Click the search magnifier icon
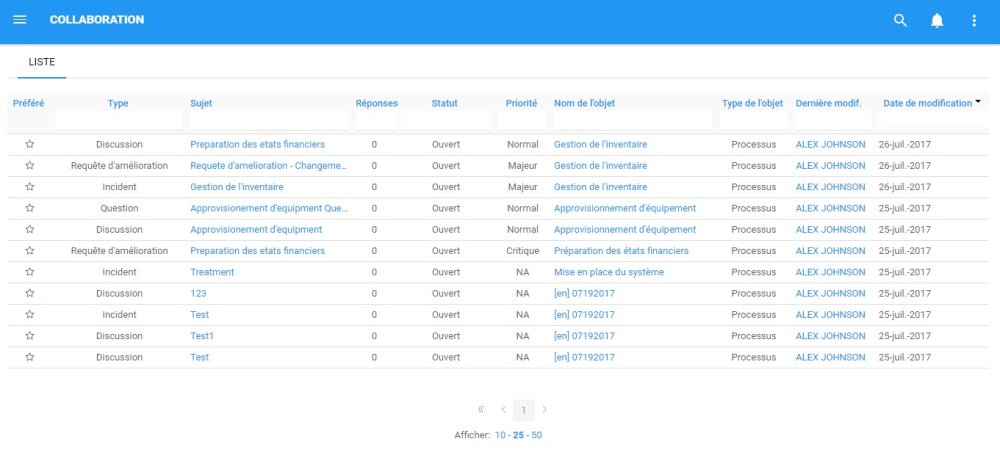The height and width of the screenshot is (450, 1000). tap(900, 20)
